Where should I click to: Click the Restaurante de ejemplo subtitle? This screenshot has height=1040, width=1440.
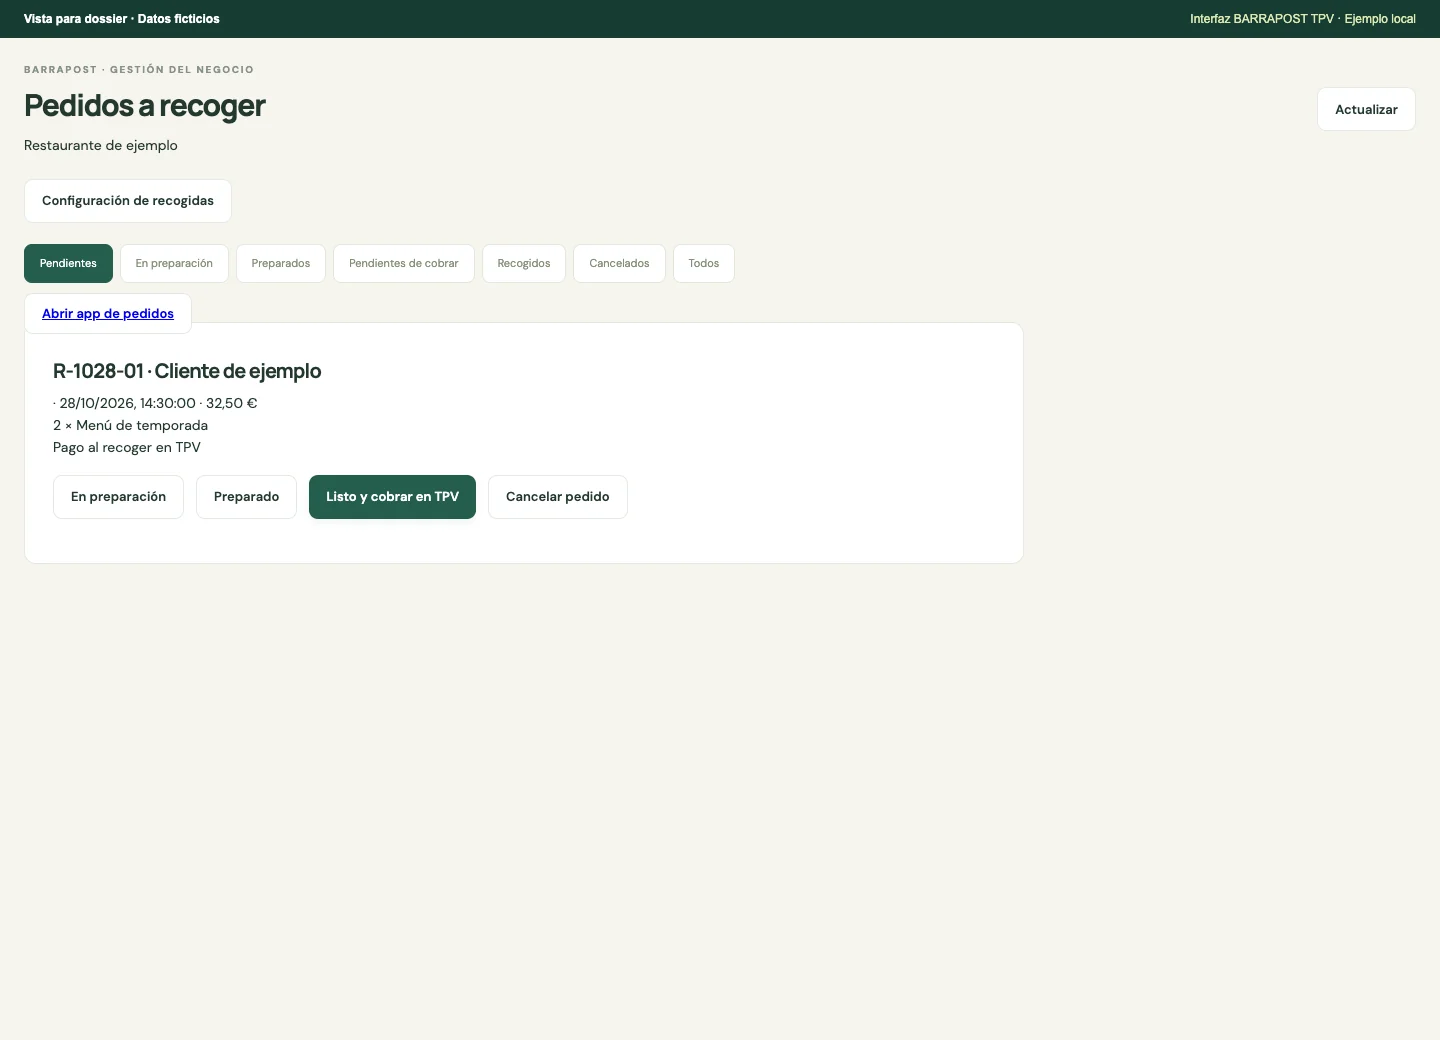pos(101,145)
